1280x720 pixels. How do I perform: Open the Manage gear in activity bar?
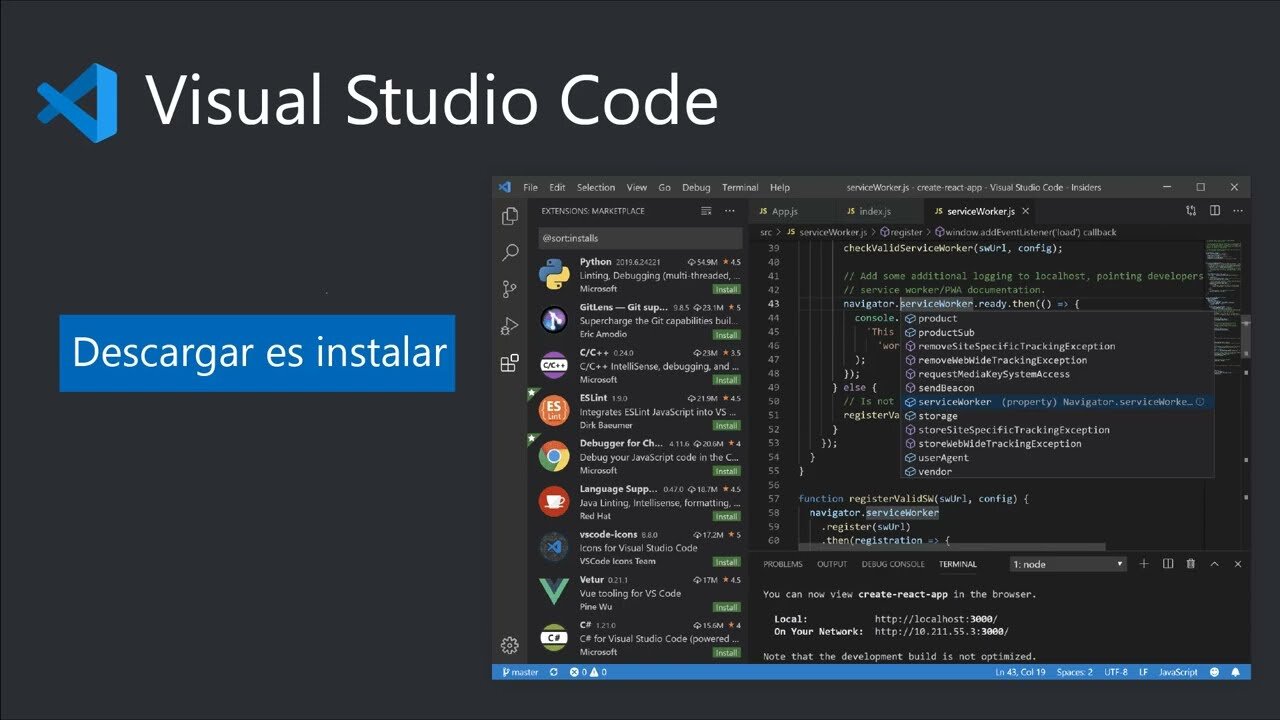[x=509, y=645]
